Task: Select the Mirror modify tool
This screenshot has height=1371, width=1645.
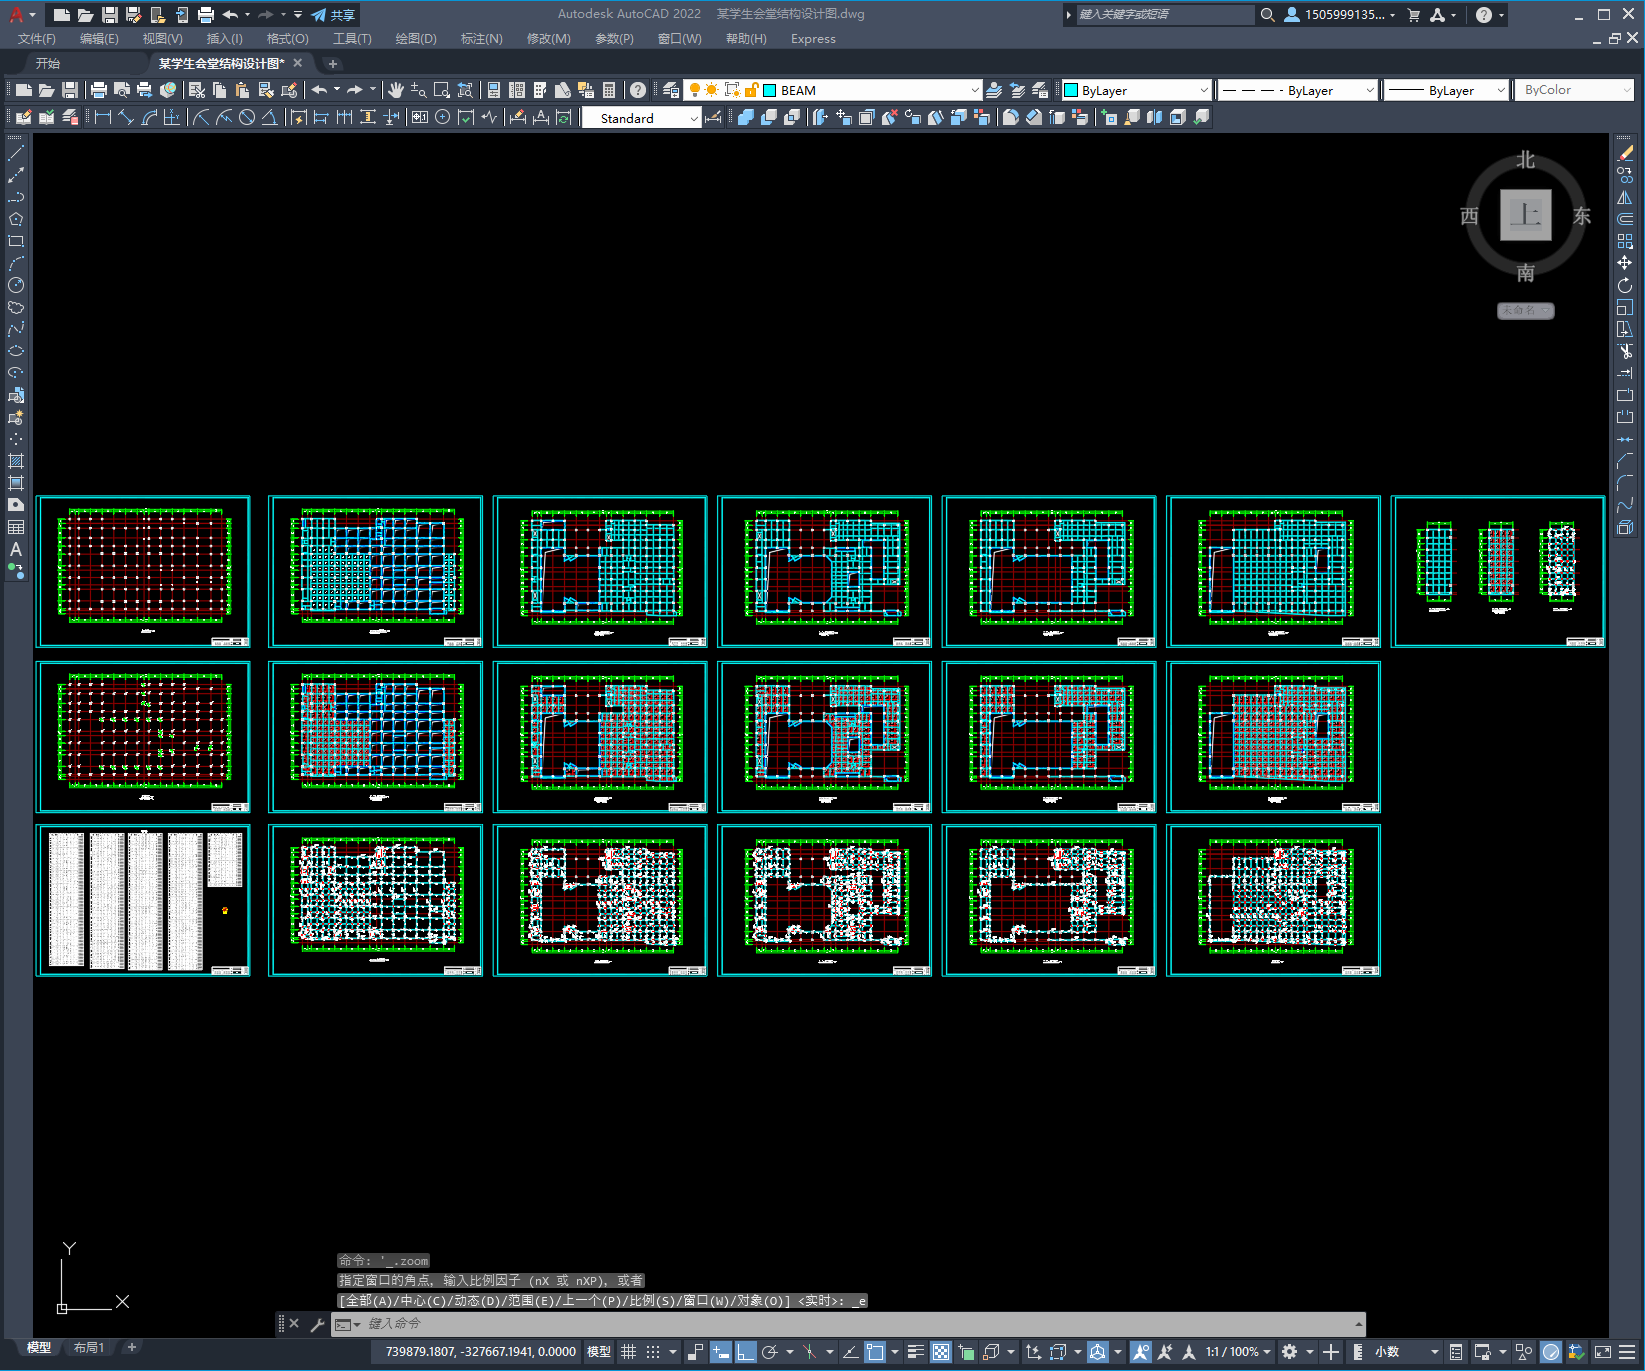Action: (1625, 197)
